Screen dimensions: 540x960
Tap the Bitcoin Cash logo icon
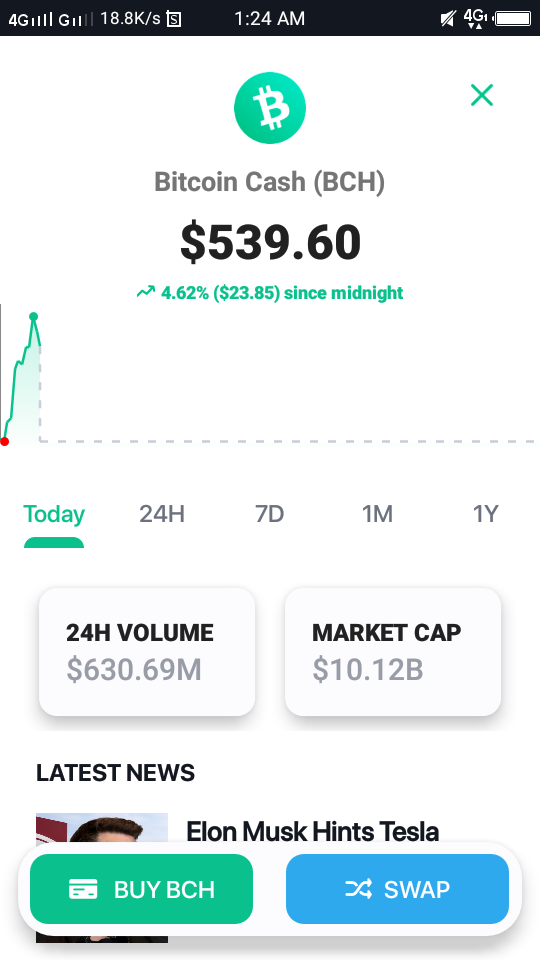coord(270,108)
